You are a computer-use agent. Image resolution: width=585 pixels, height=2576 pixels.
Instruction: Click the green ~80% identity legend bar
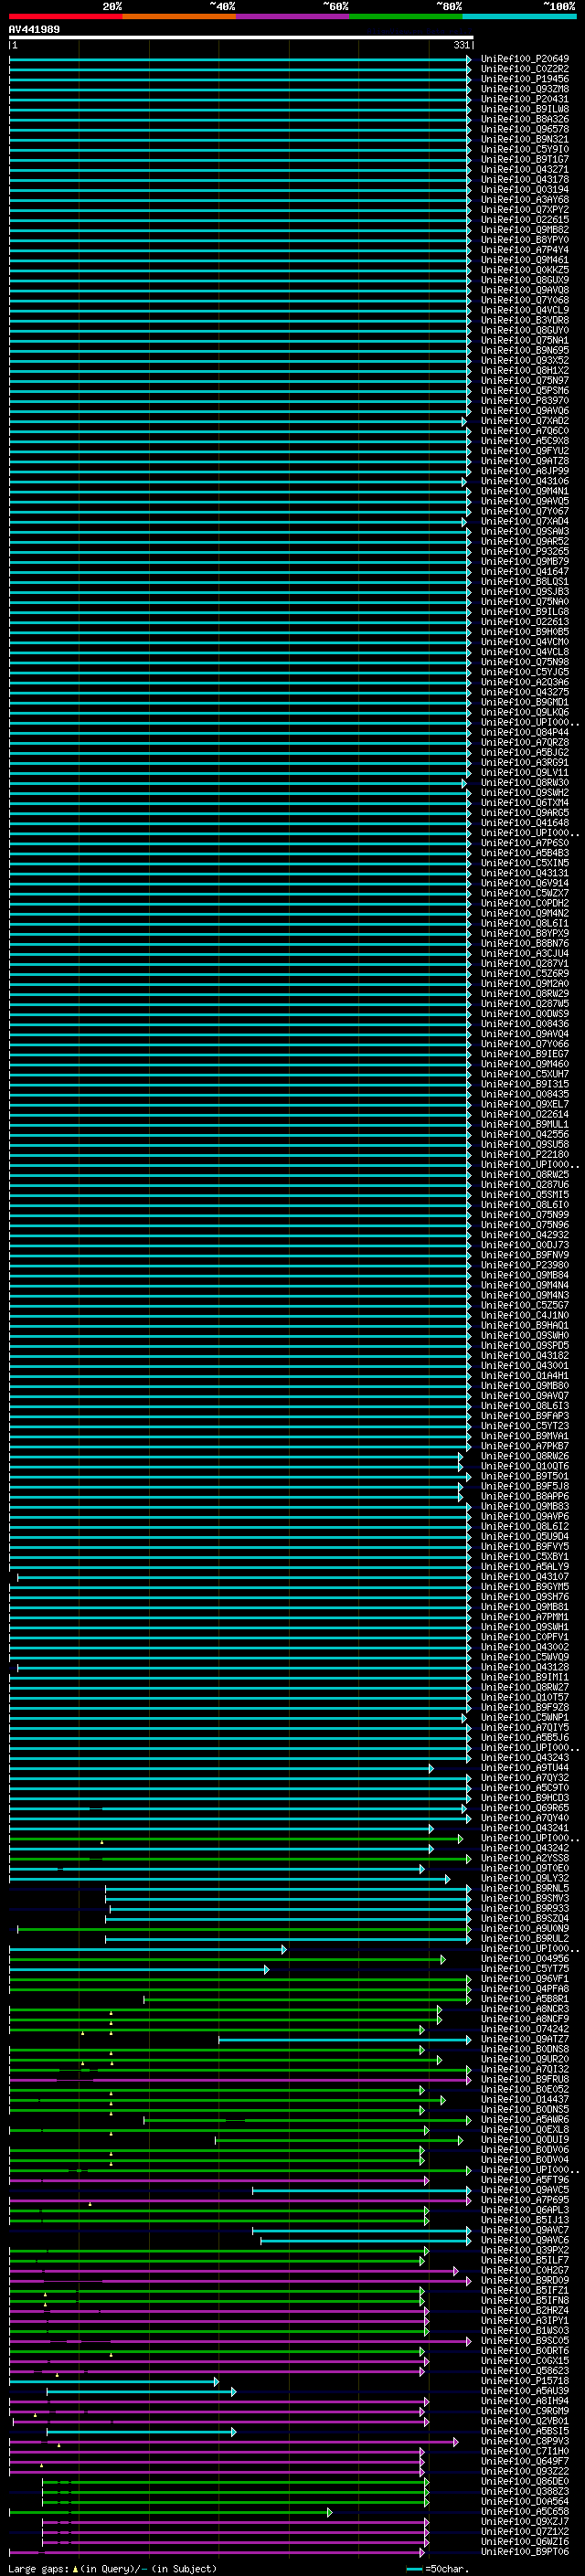point(406,16)
